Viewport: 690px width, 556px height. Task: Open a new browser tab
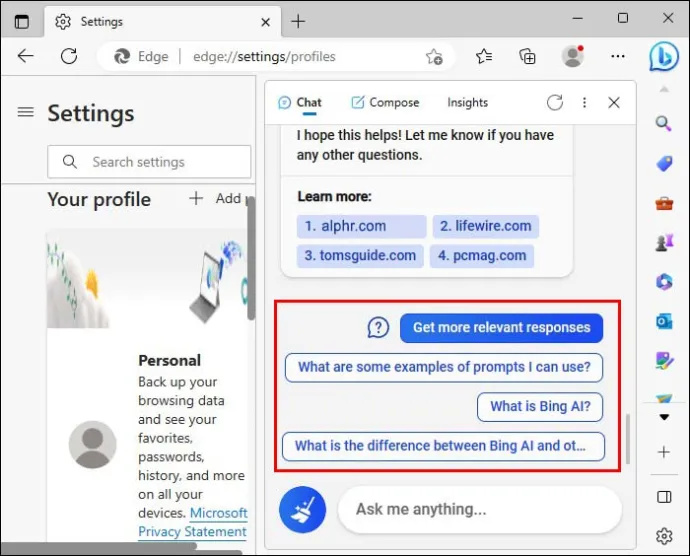click(298, 21)
